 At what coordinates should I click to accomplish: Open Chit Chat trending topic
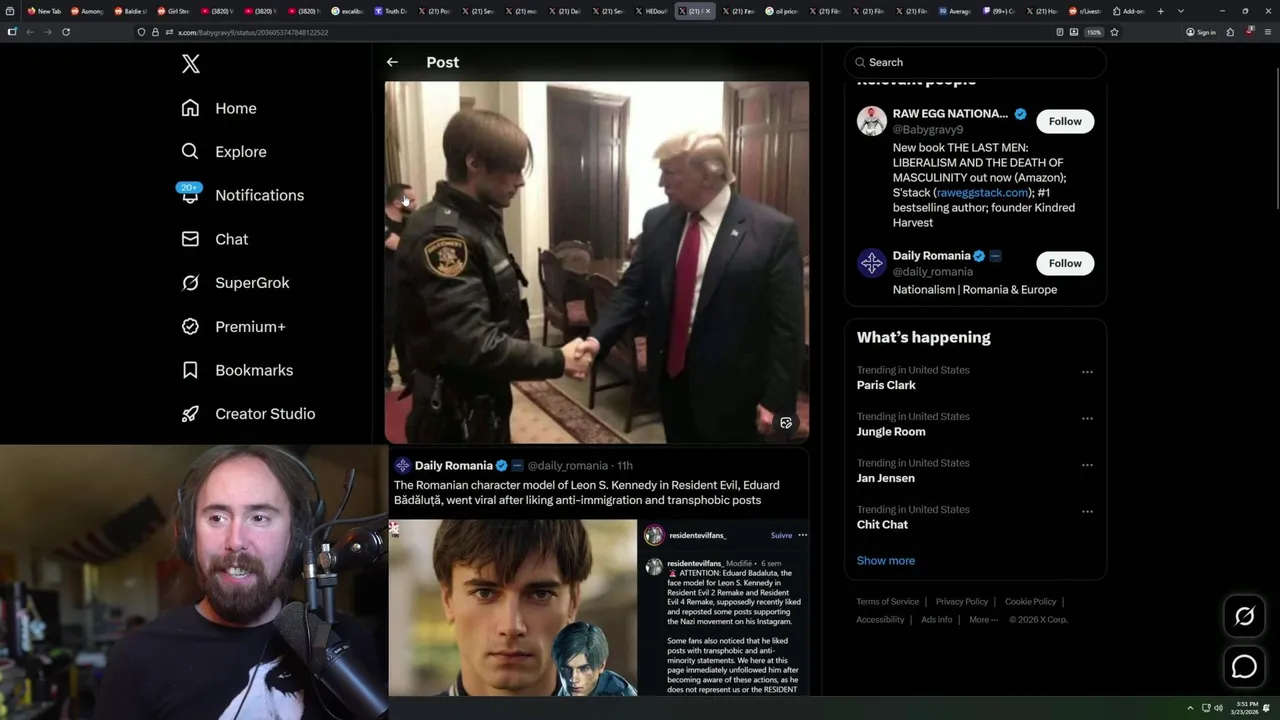point(882,525)
